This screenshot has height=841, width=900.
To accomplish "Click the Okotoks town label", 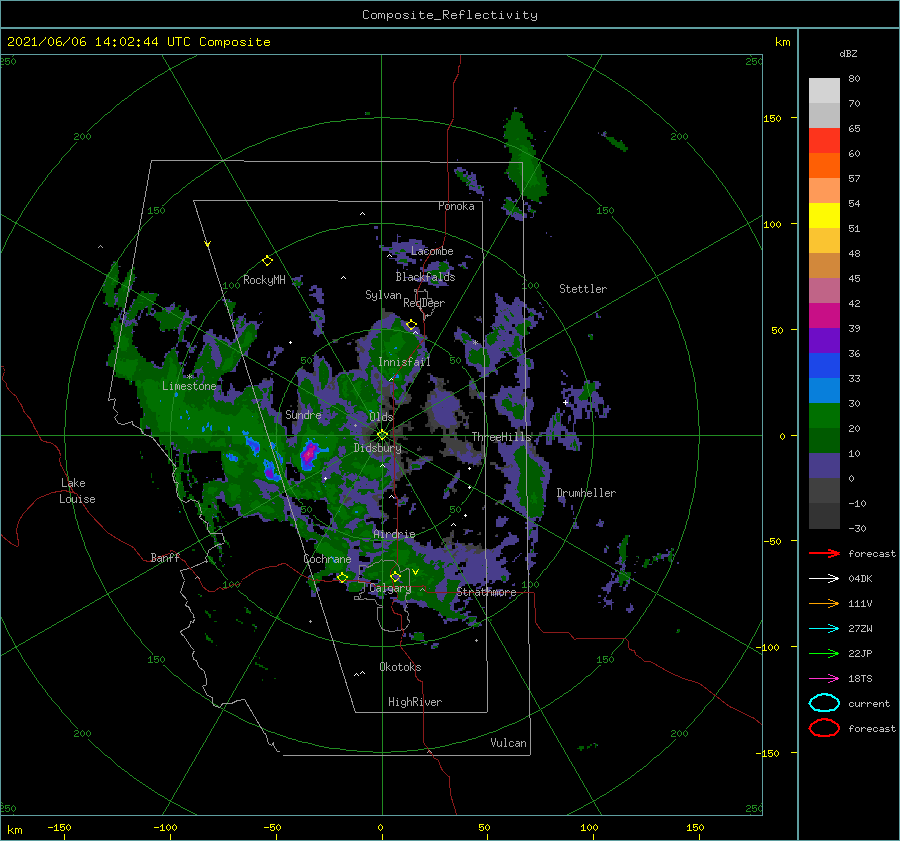I will (x=400, y=666).
